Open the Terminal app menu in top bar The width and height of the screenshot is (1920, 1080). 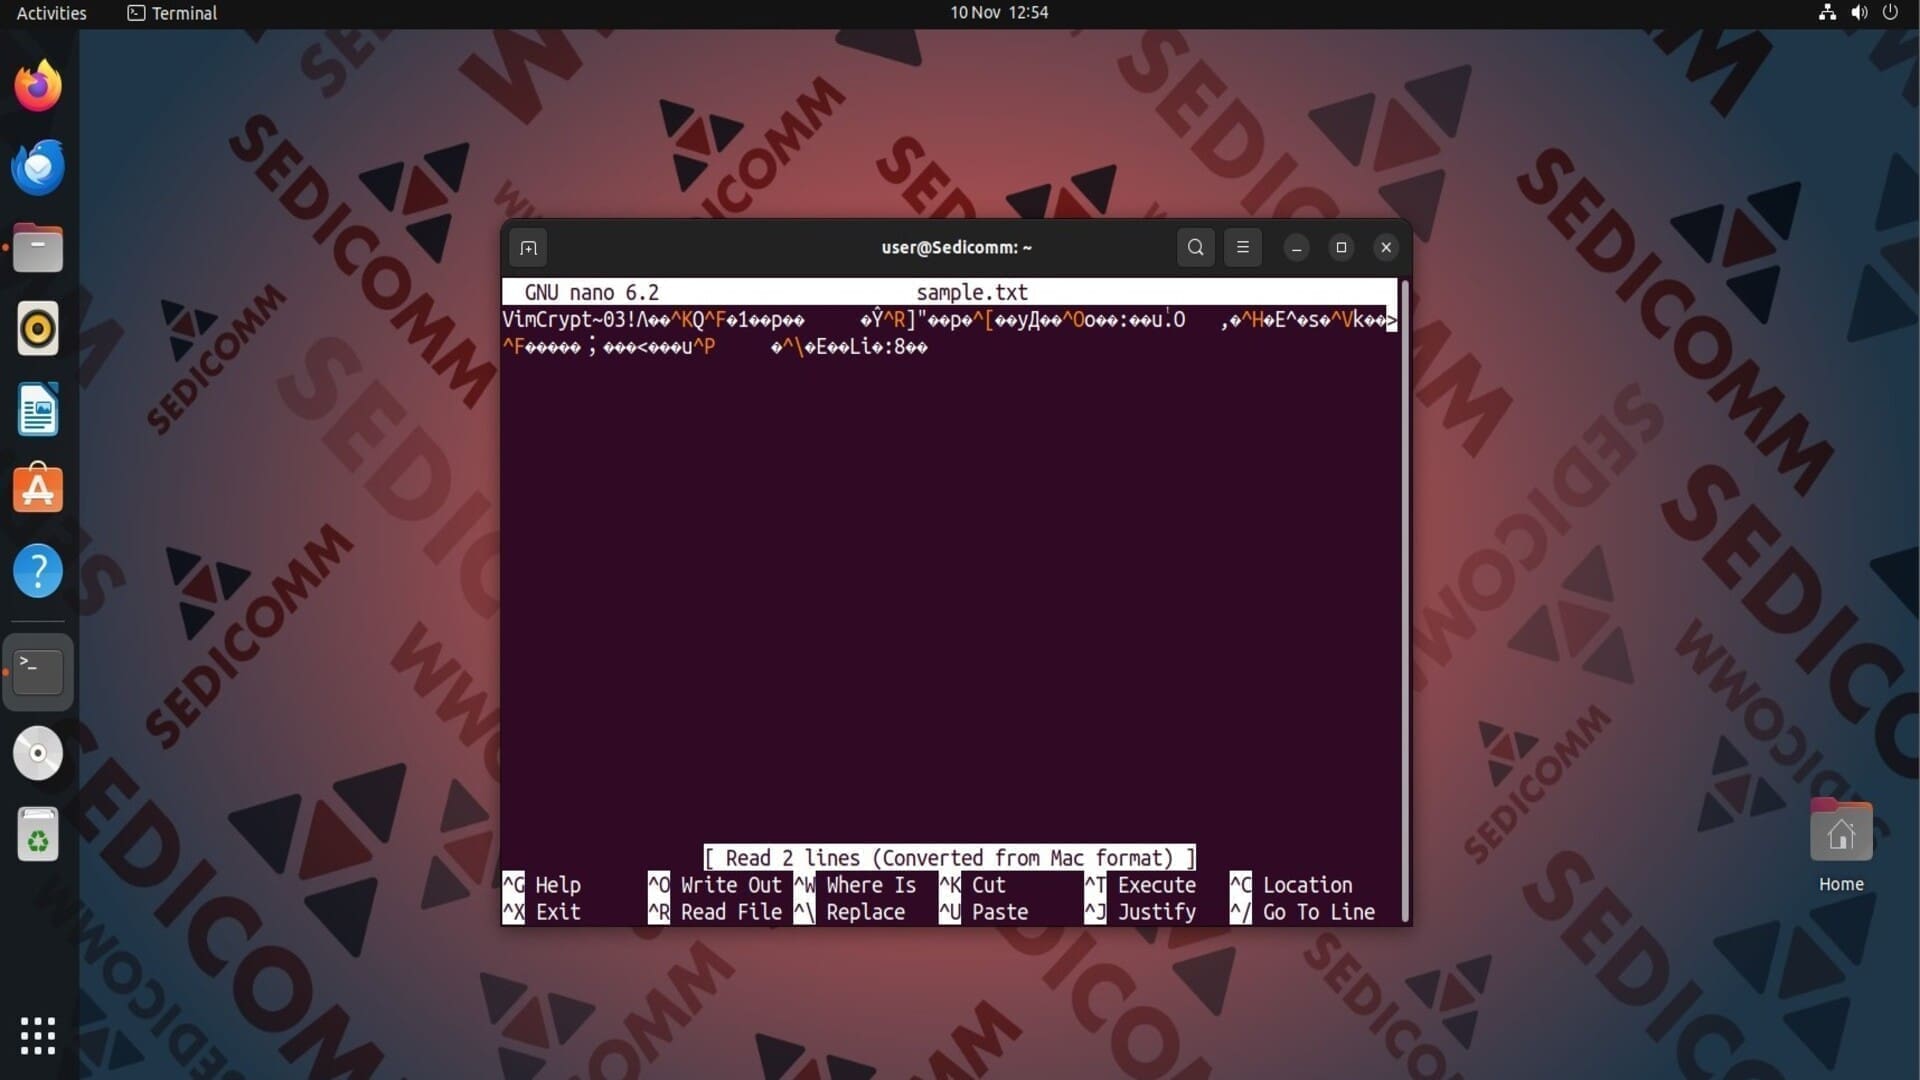tap(172, 13)
